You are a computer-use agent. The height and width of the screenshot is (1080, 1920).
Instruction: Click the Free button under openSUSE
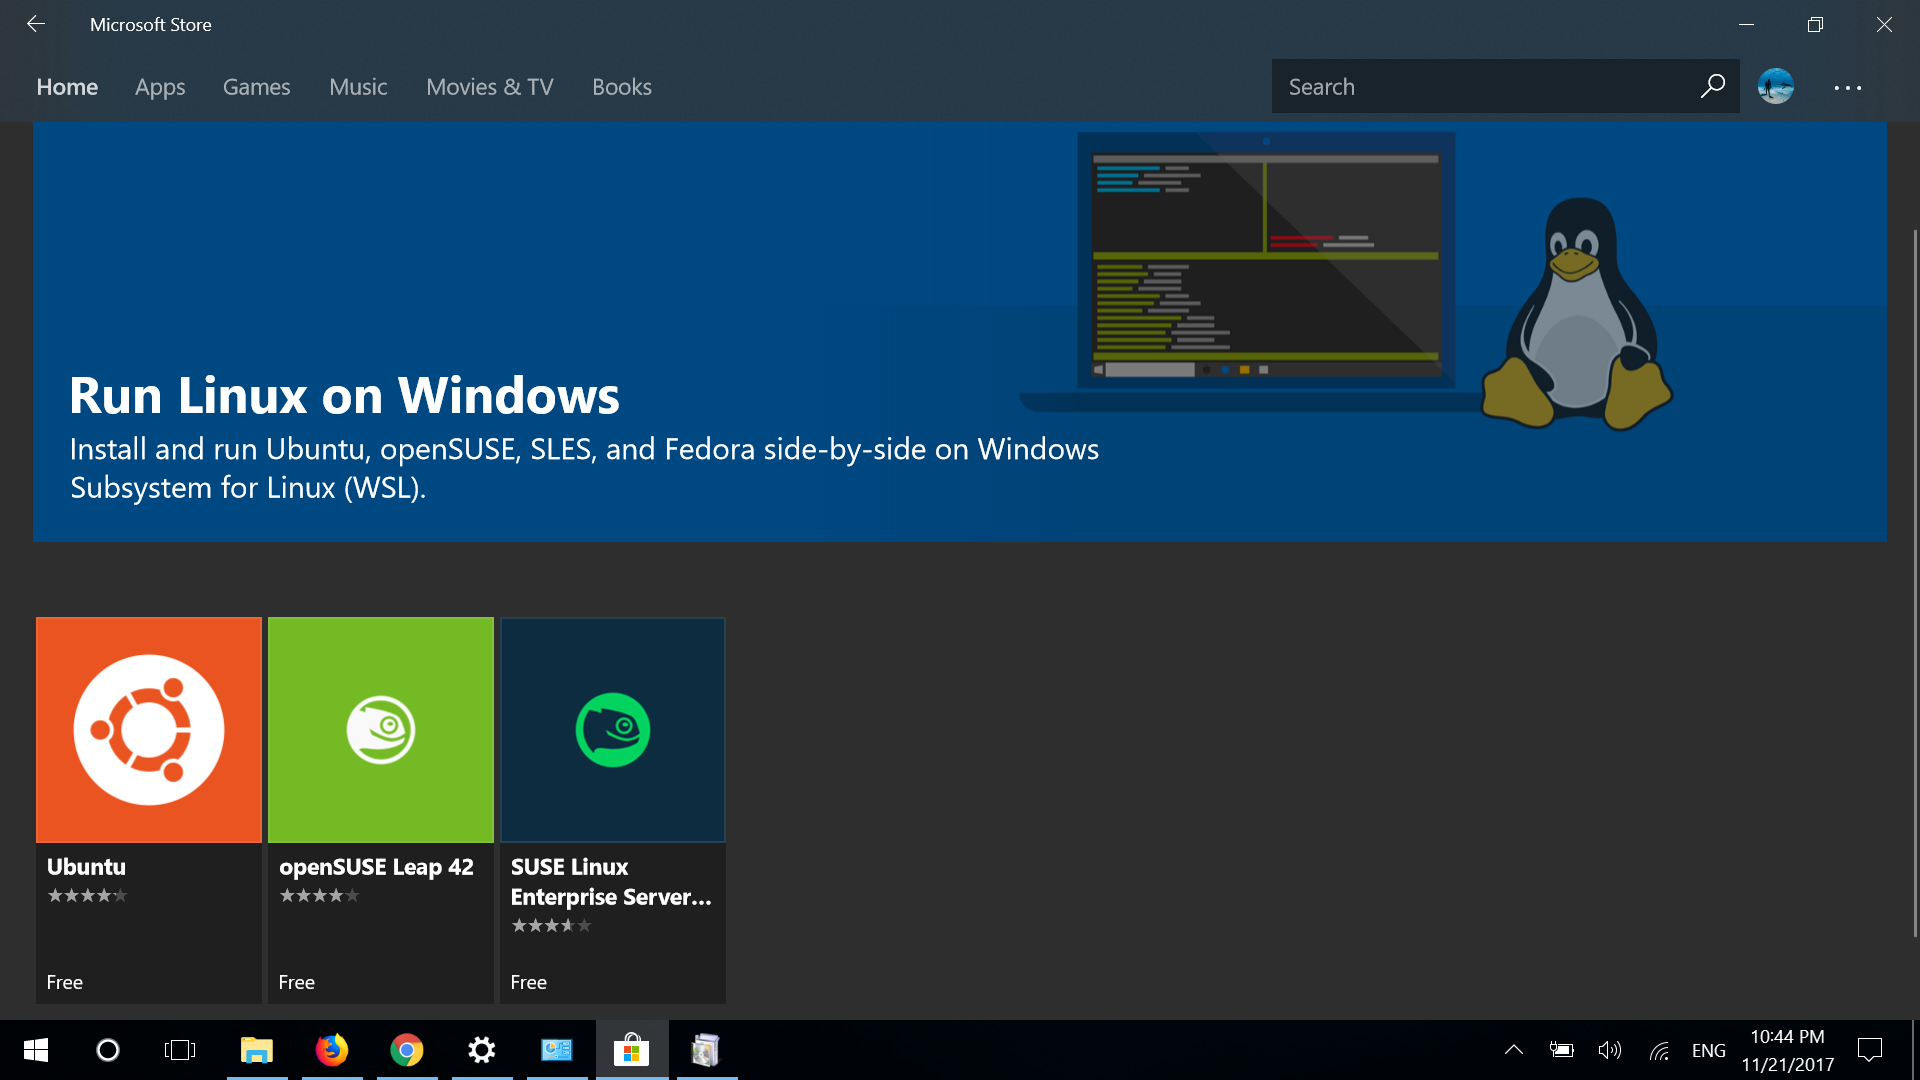click(297, 981)
